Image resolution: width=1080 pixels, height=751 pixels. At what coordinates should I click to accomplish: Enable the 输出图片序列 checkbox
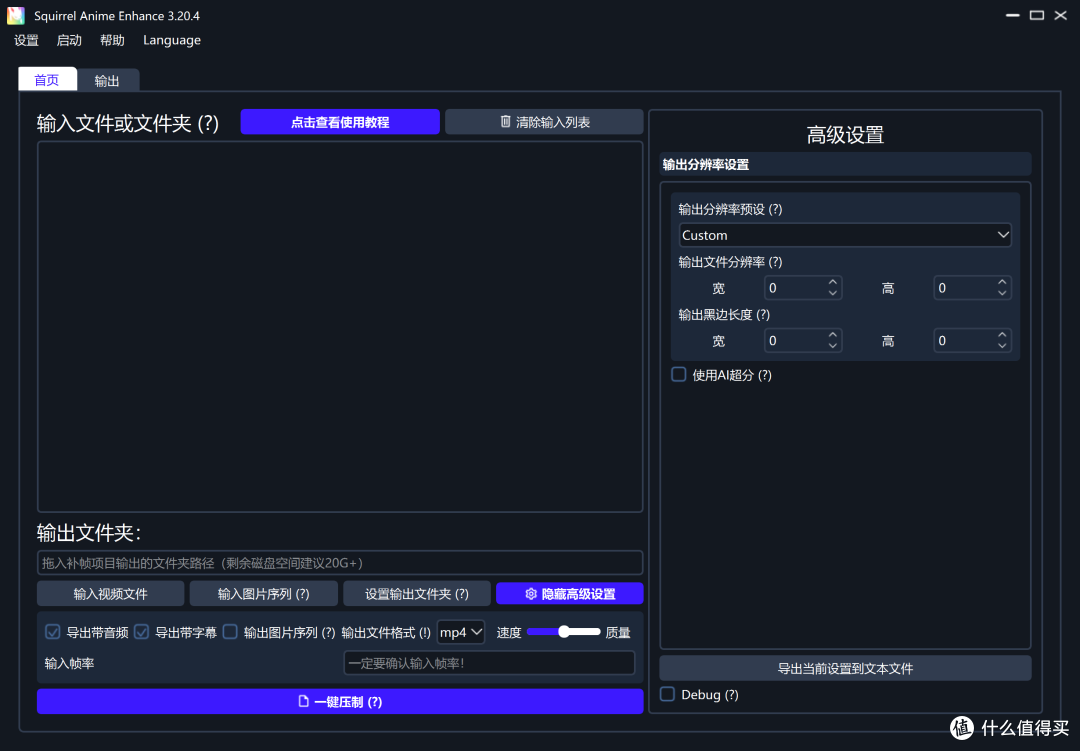pyautogui.click(x=230, y=631)
